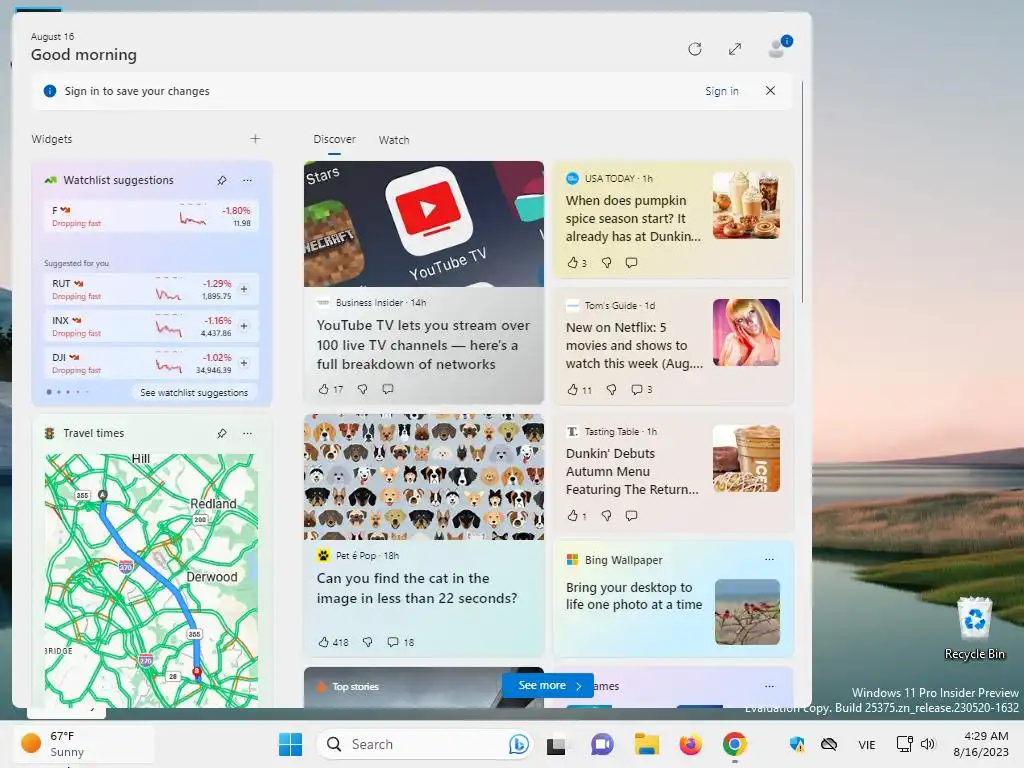Launch Google Chrome from taskbar
This screenshot has width=1024, height=768.
[735, 744]
